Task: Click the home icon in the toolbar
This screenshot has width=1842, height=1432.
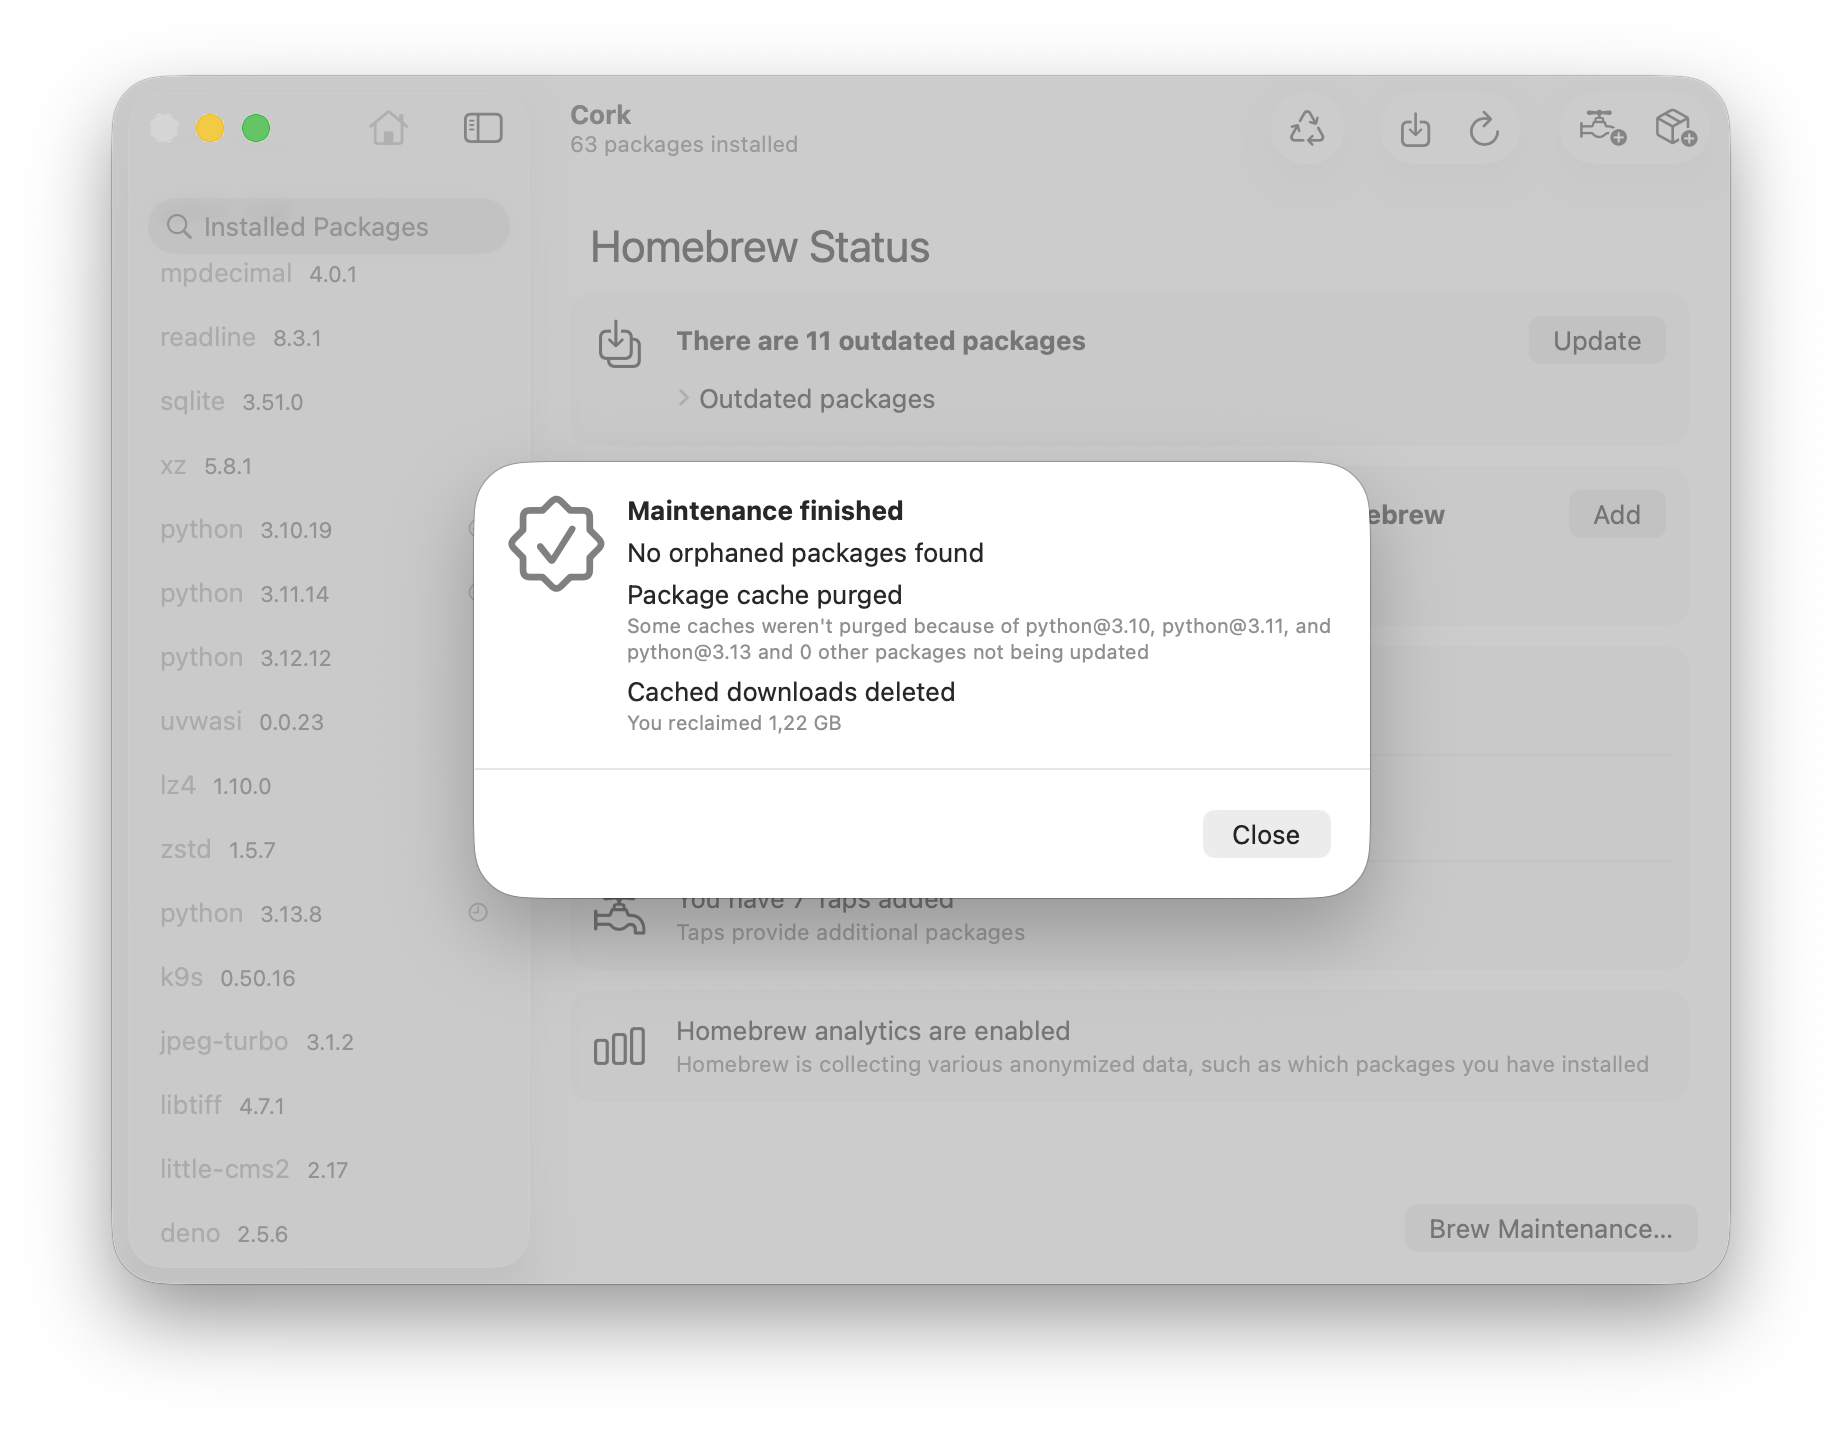Action: coord(388,128)
